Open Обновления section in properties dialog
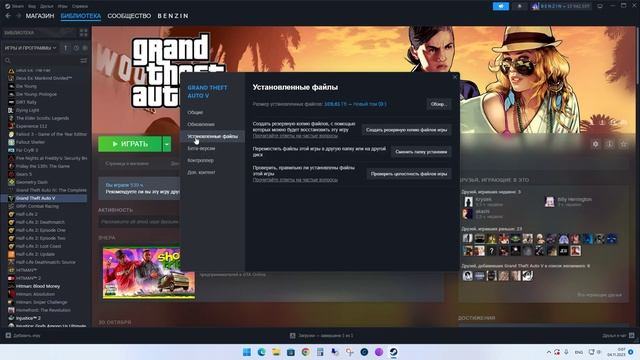The height and width of the screenshot is (360, 640). pos(201,124)
